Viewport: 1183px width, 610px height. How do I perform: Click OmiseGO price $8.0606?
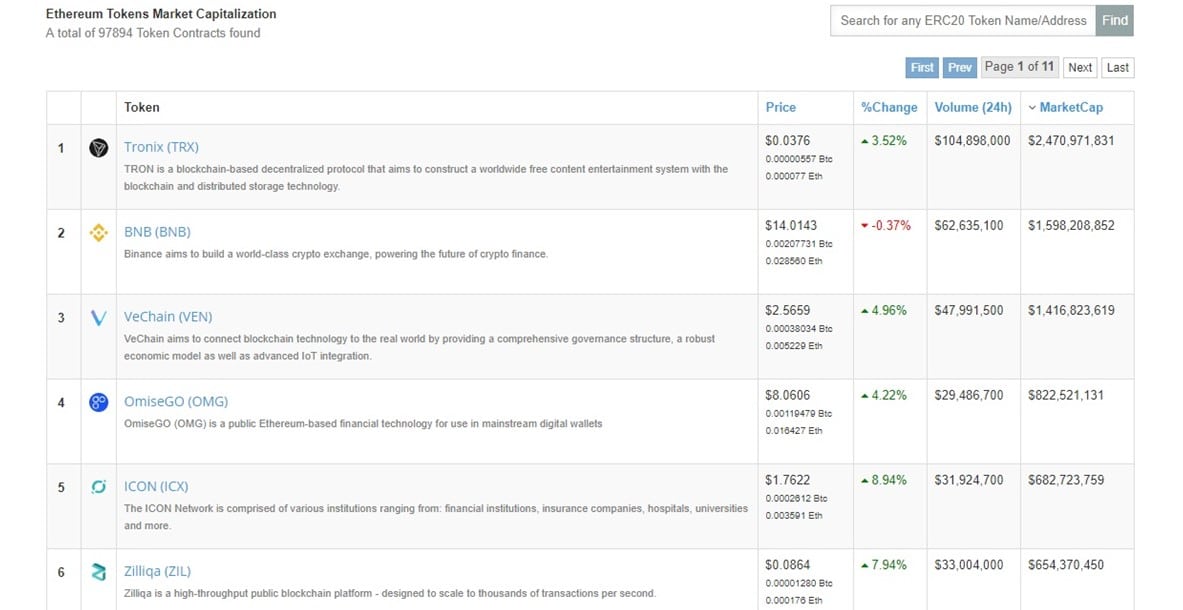click(787, 395)
